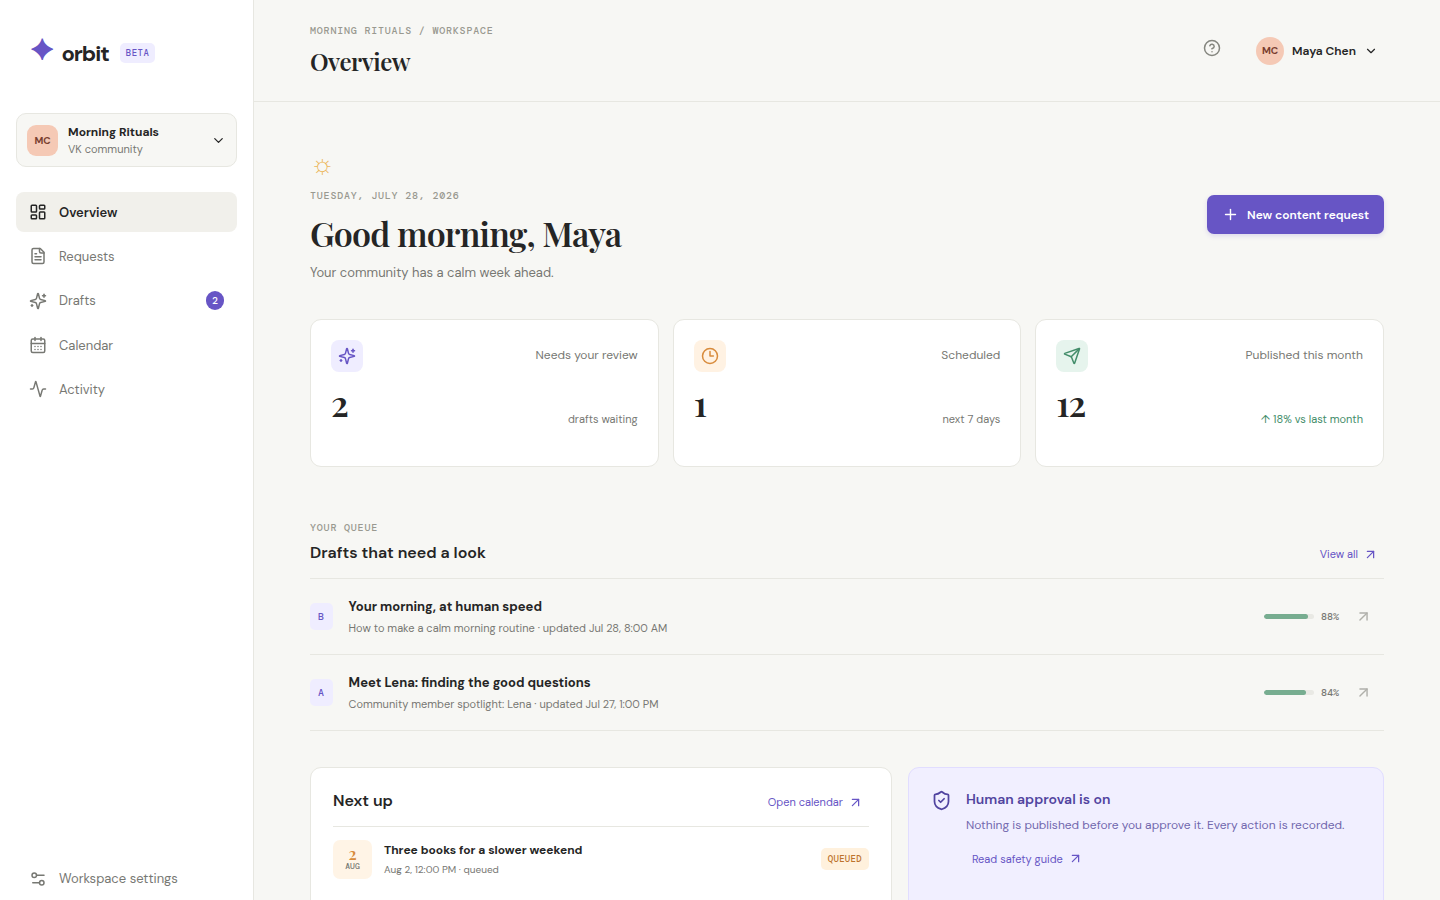This screenshot has height=900, width=1440.
Task: Click View all drafts link
Action: [1348, 554]
